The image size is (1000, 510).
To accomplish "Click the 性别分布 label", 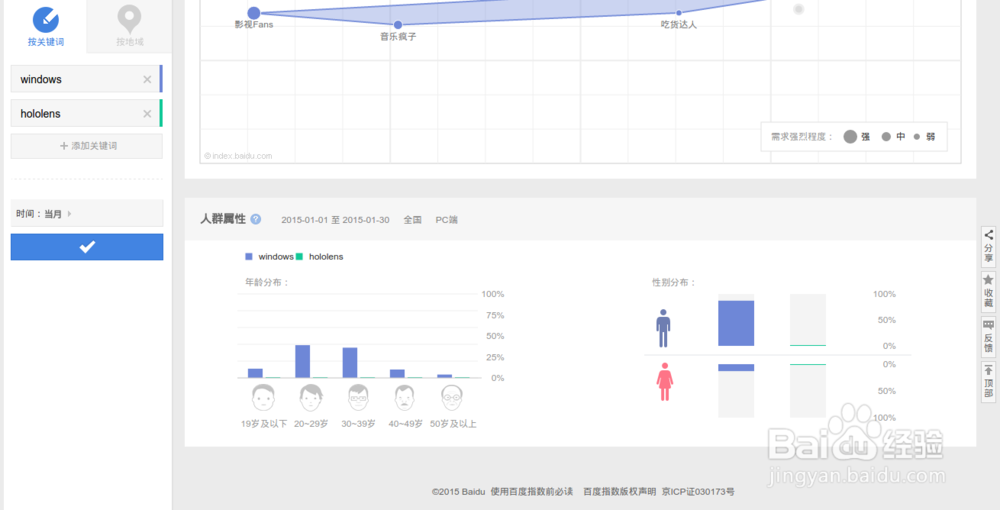I will coord(673,282).
